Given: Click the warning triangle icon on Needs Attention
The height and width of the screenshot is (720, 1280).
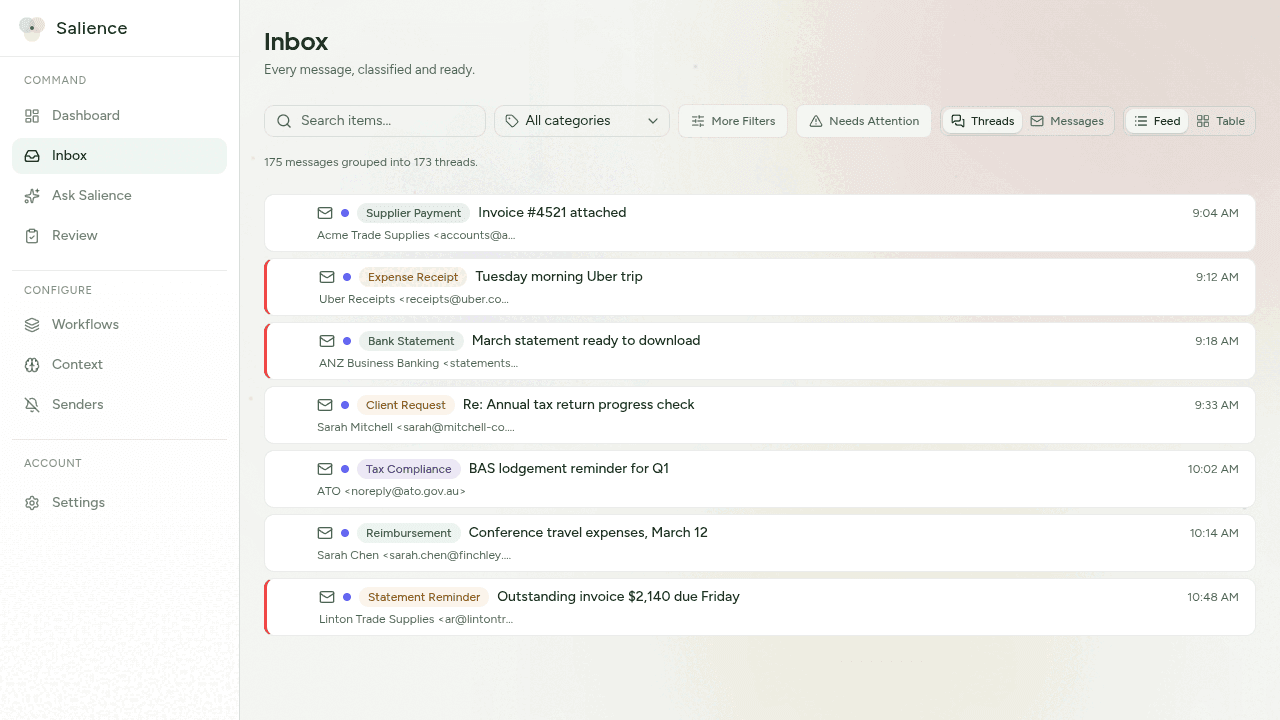Looking at the screenshot, I should 816,121.
